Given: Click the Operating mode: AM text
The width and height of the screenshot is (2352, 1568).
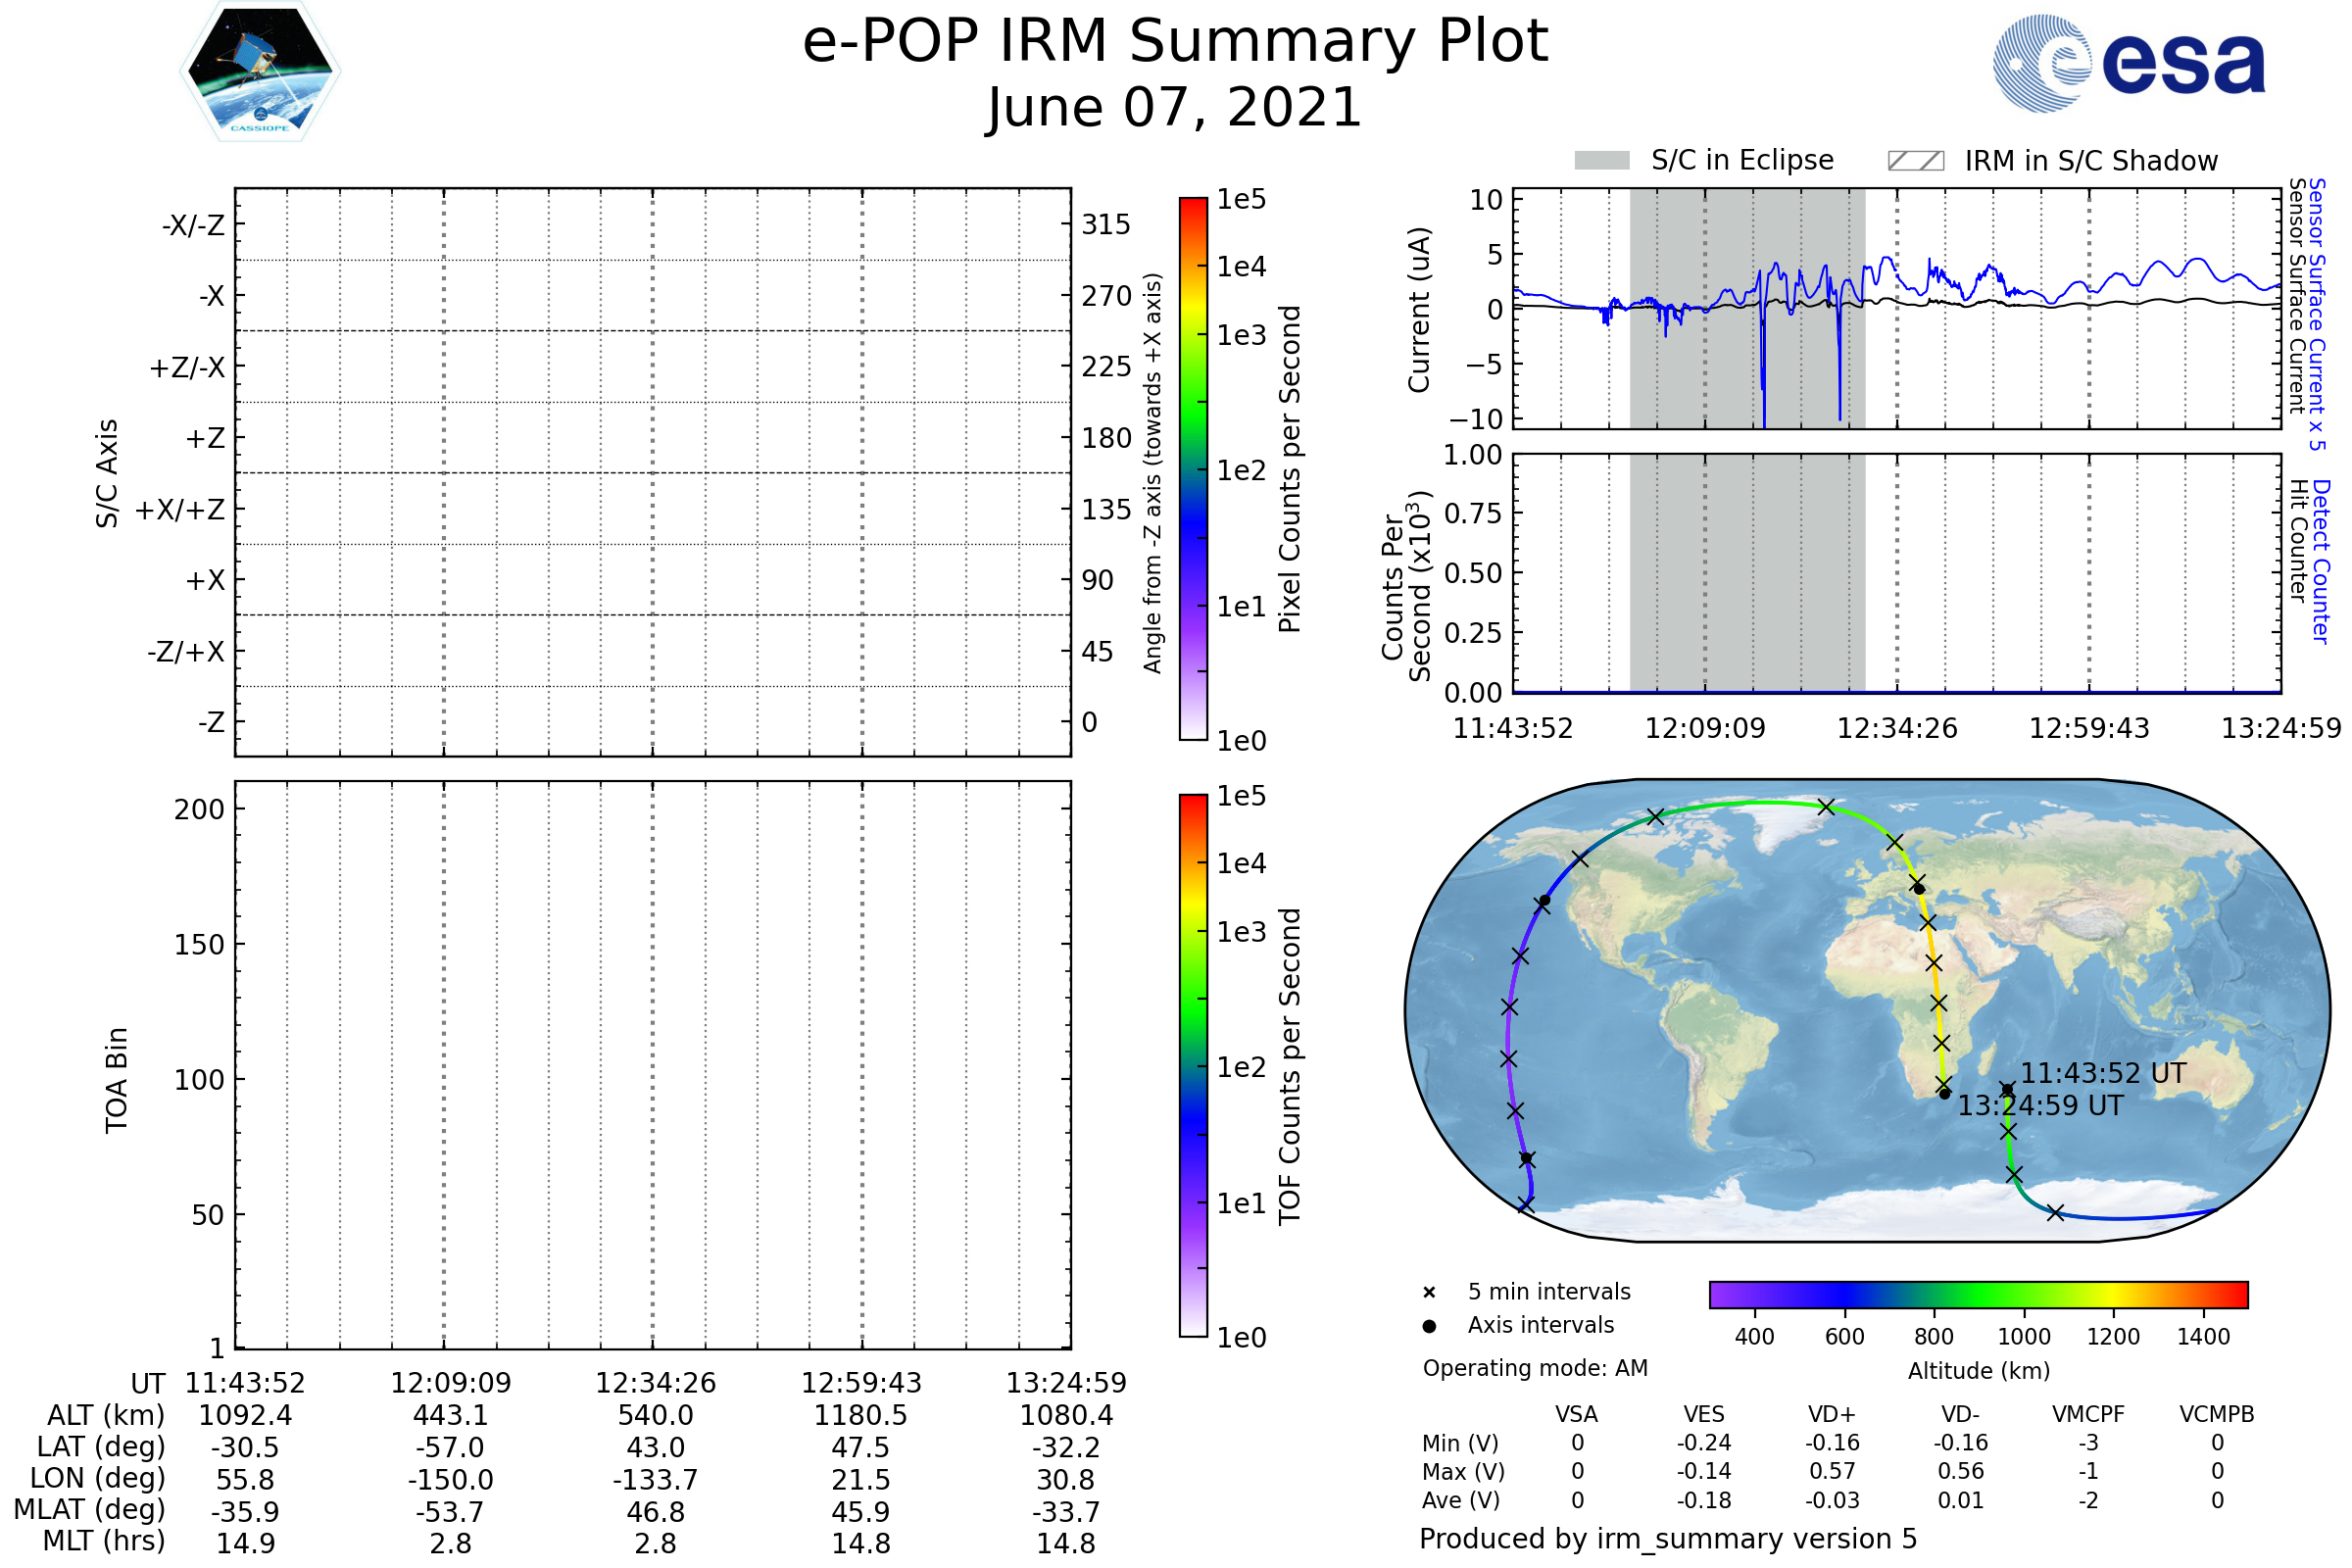Looking at the screenshot, I should pos(1535,1368).
